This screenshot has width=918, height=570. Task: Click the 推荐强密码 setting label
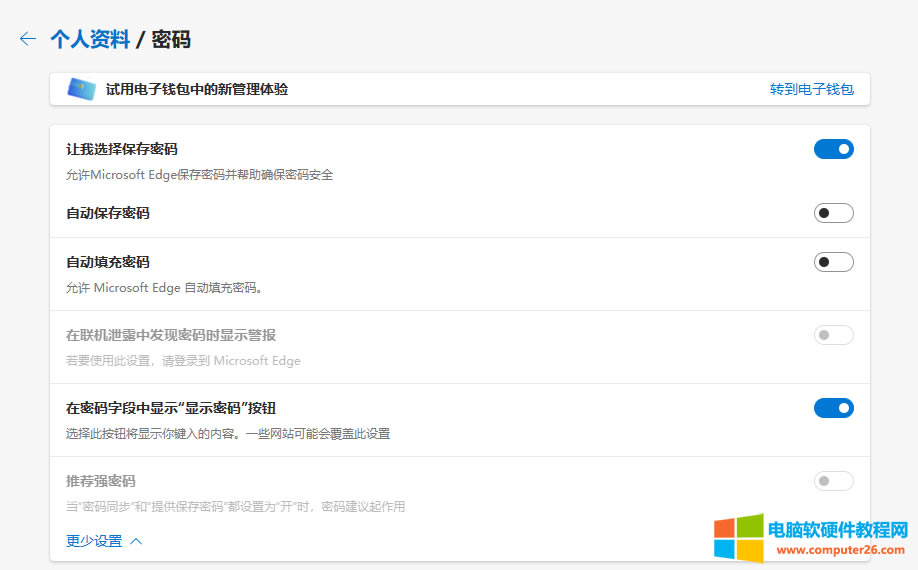tap(101, 481)
